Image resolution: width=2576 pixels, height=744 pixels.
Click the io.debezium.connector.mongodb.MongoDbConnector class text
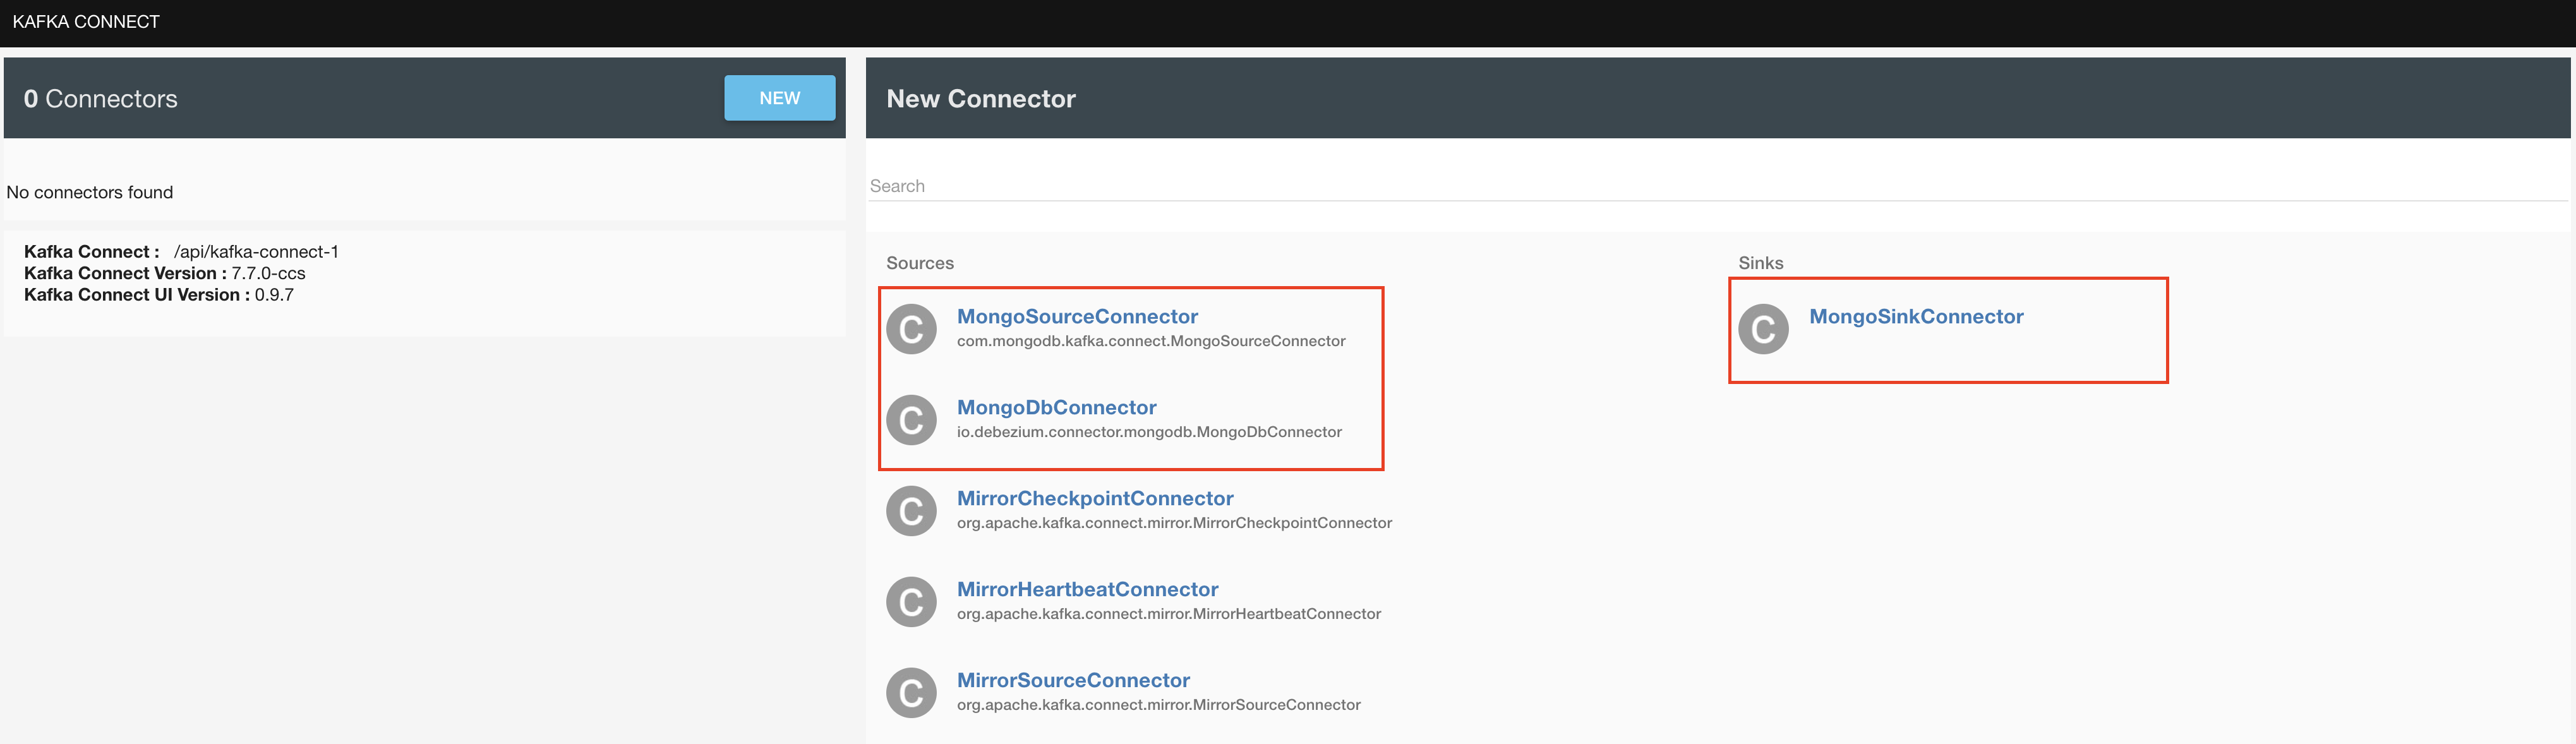tap(1149, 432)
